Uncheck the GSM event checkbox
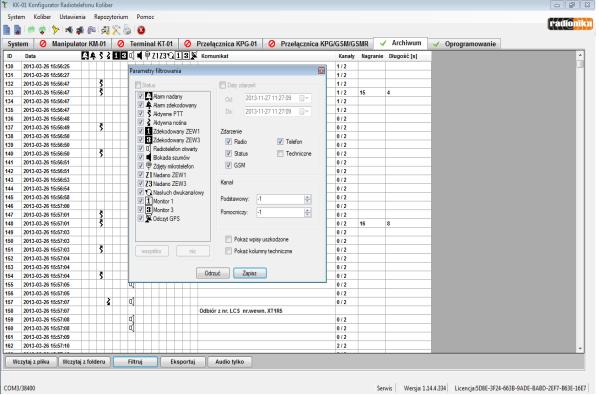Screen dimensions: 599x395 click(228, 165)
